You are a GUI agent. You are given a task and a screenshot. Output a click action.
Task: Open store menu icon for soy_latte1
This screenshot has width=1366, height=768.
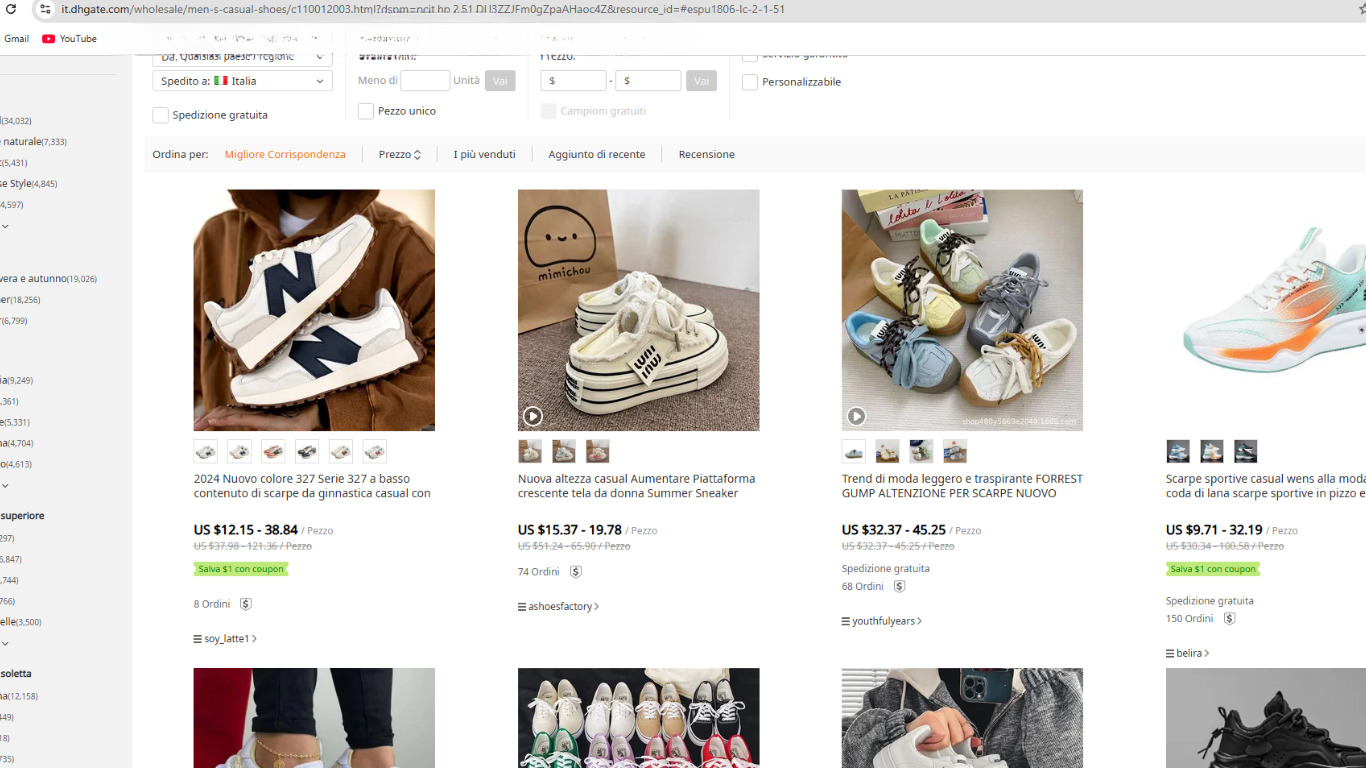click(x=198, y=639)
